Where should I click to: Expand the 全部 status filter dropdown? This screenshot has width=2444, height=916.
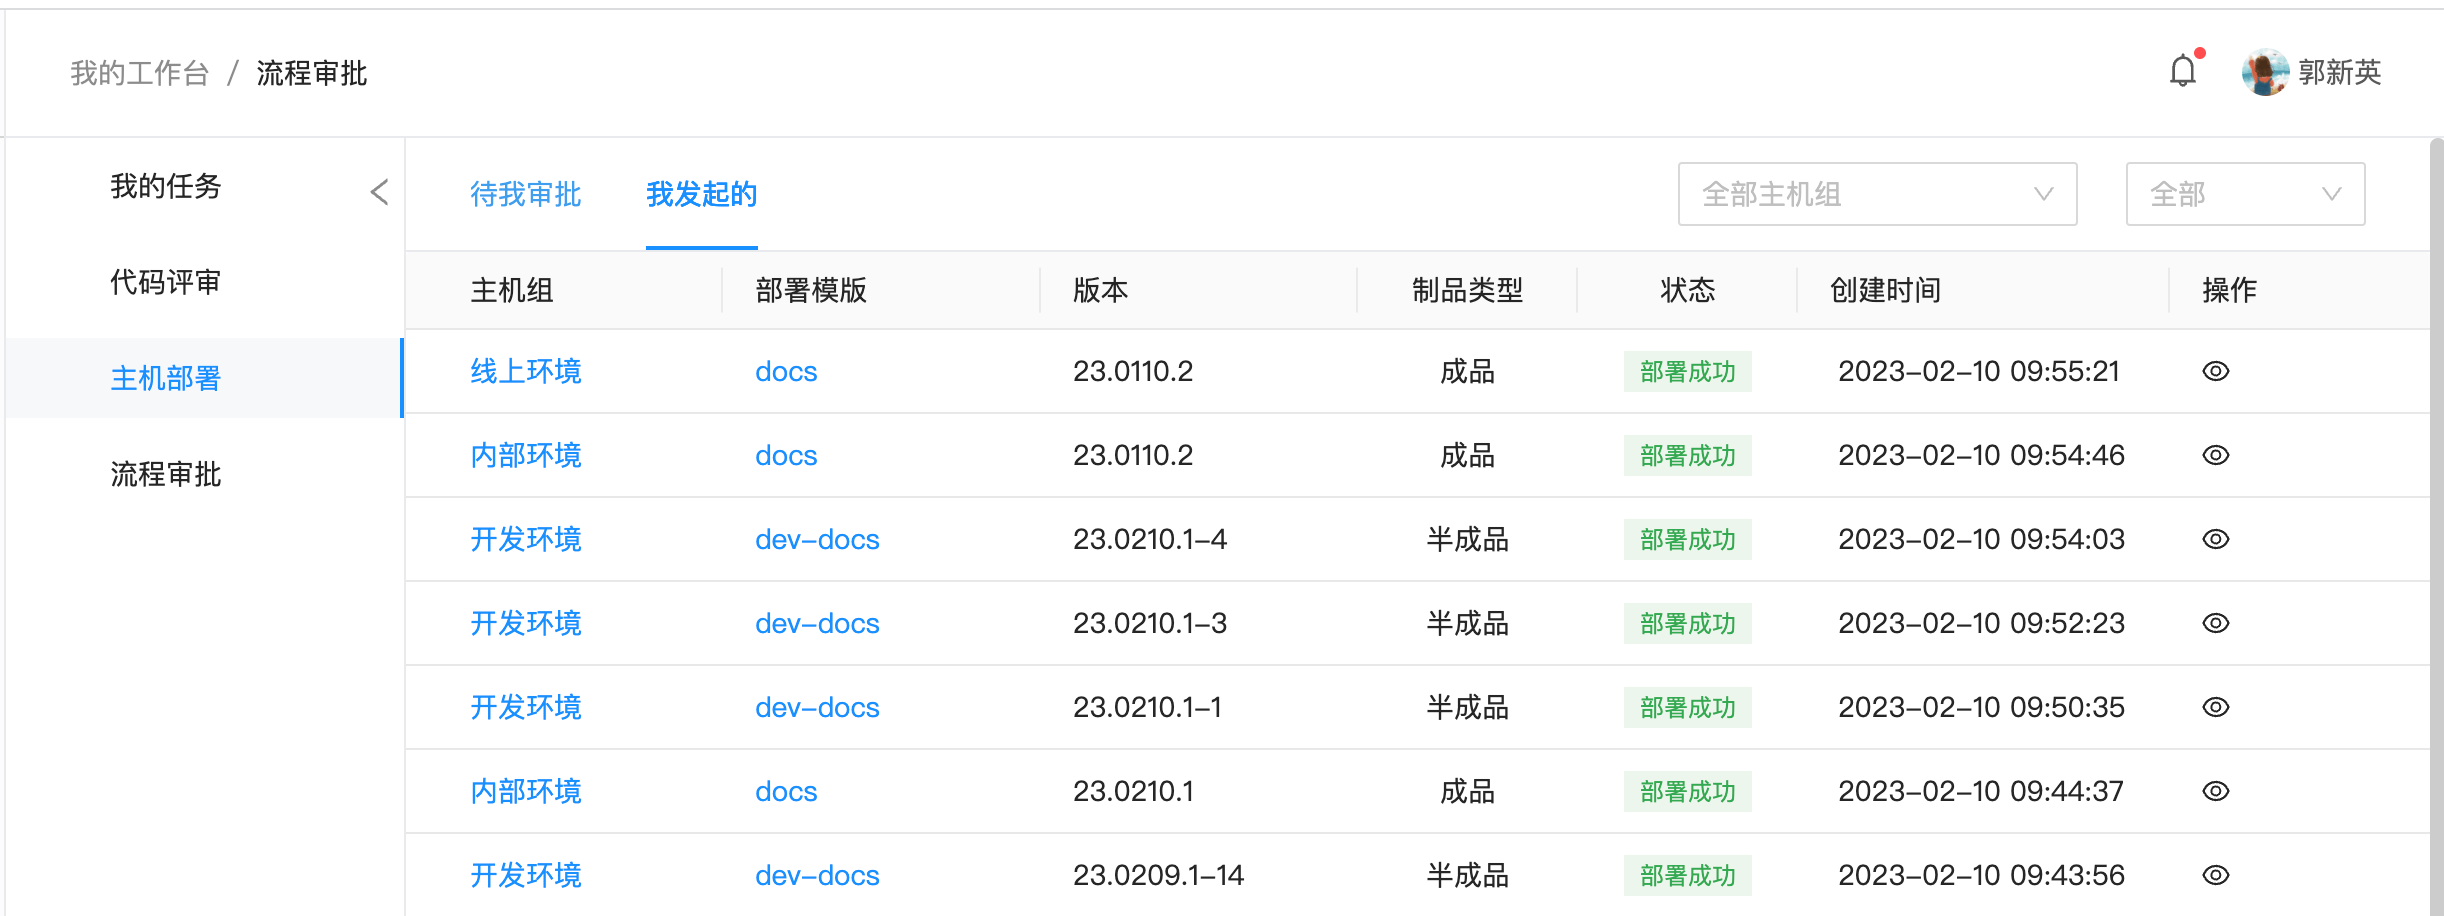click(x=2244, y=194)
